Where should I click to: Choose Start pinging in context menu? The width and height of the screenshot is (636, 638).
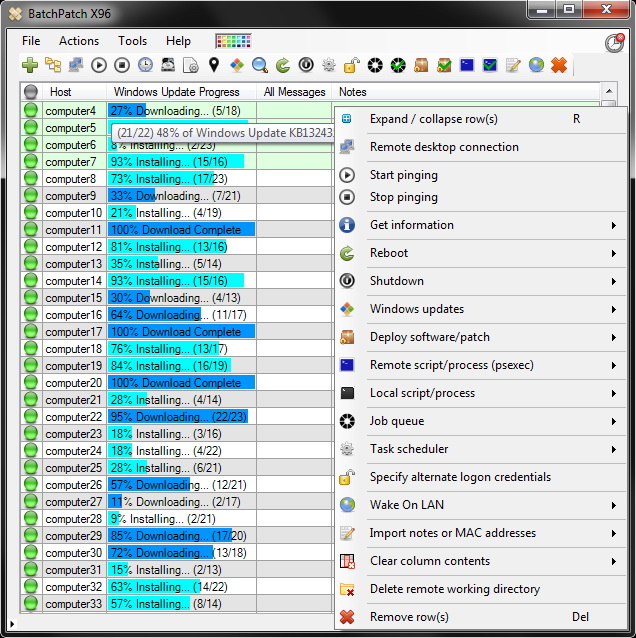click(481, 175)
